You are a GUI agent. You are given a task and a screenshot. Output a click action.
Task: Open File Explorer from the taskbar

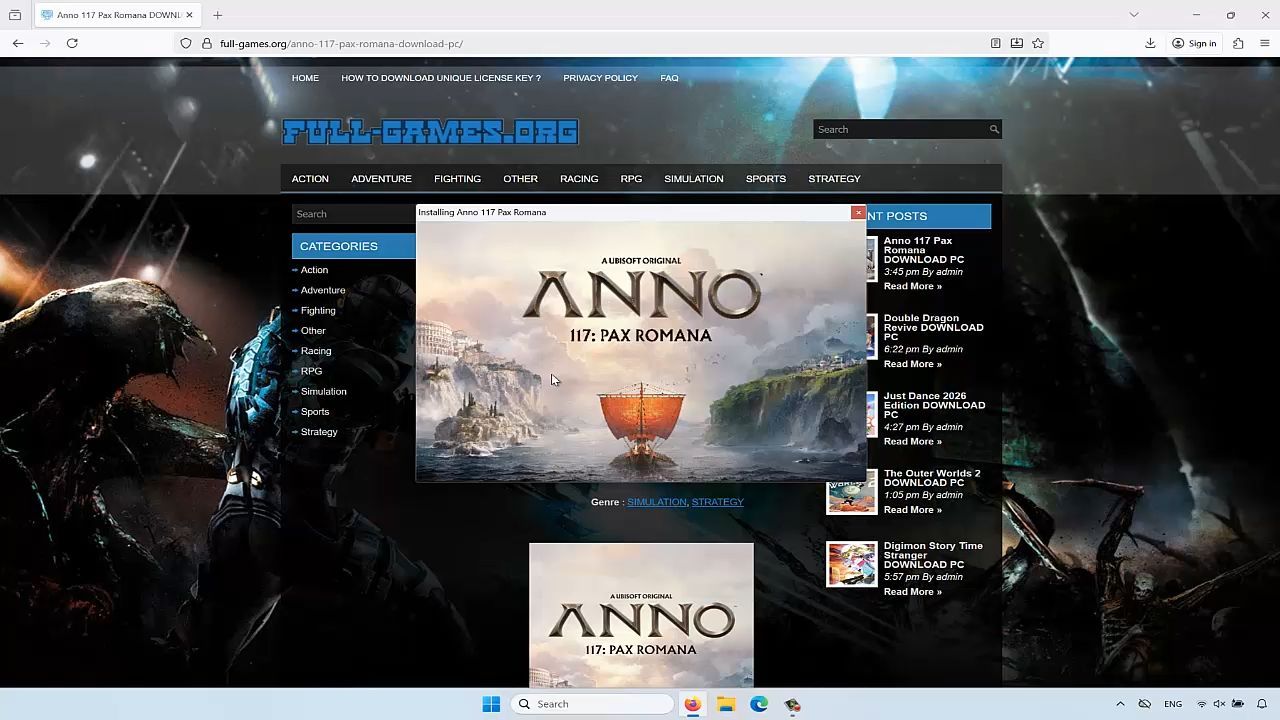tap(726, 704)
